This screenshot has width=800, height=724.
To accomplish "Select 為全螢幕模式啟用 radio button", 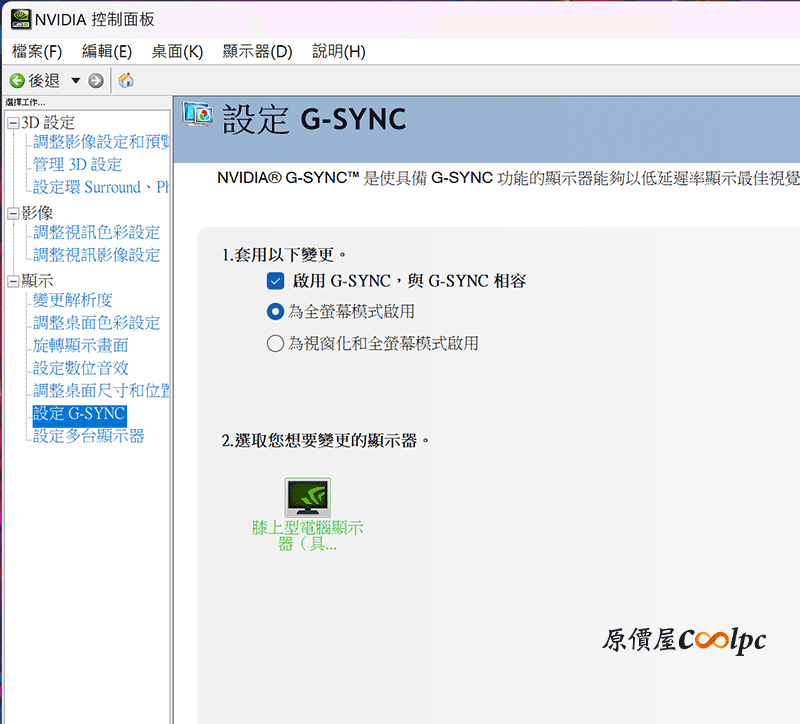I will (276, 311).
